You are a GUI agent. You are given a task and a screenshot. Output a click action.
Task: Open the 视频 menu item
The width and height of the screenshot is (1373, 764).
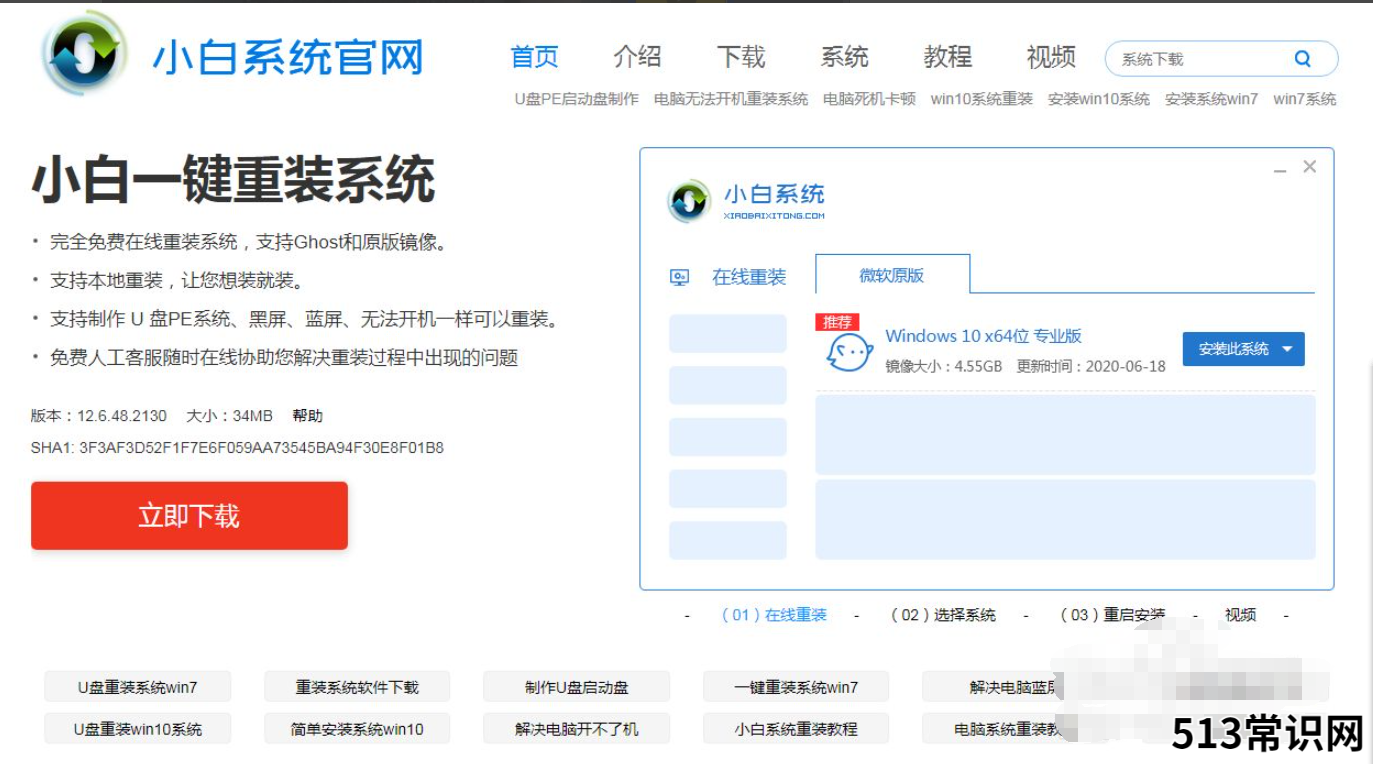pyautogui.click(x=1051, y=57)
